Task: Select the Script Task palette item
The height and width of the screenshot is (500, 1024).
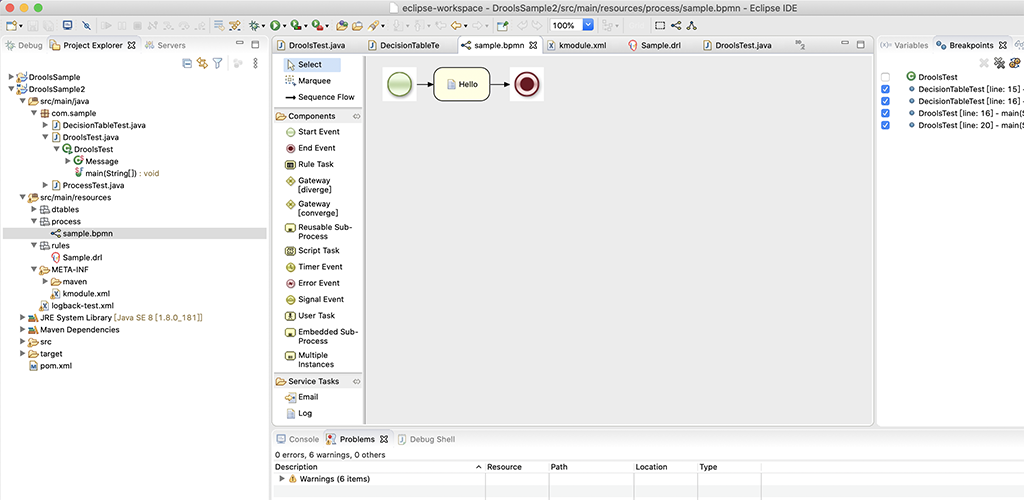Action: pos(313,251)
